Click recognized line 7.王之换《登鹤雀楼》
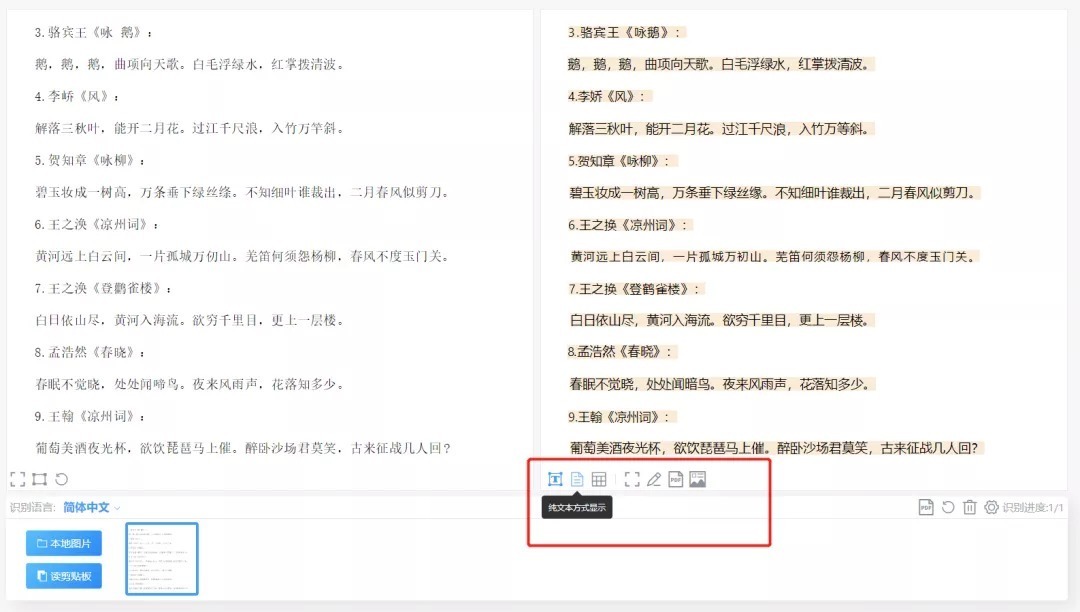The width and height of the screenshot is (1080, 612). point(636,289)
